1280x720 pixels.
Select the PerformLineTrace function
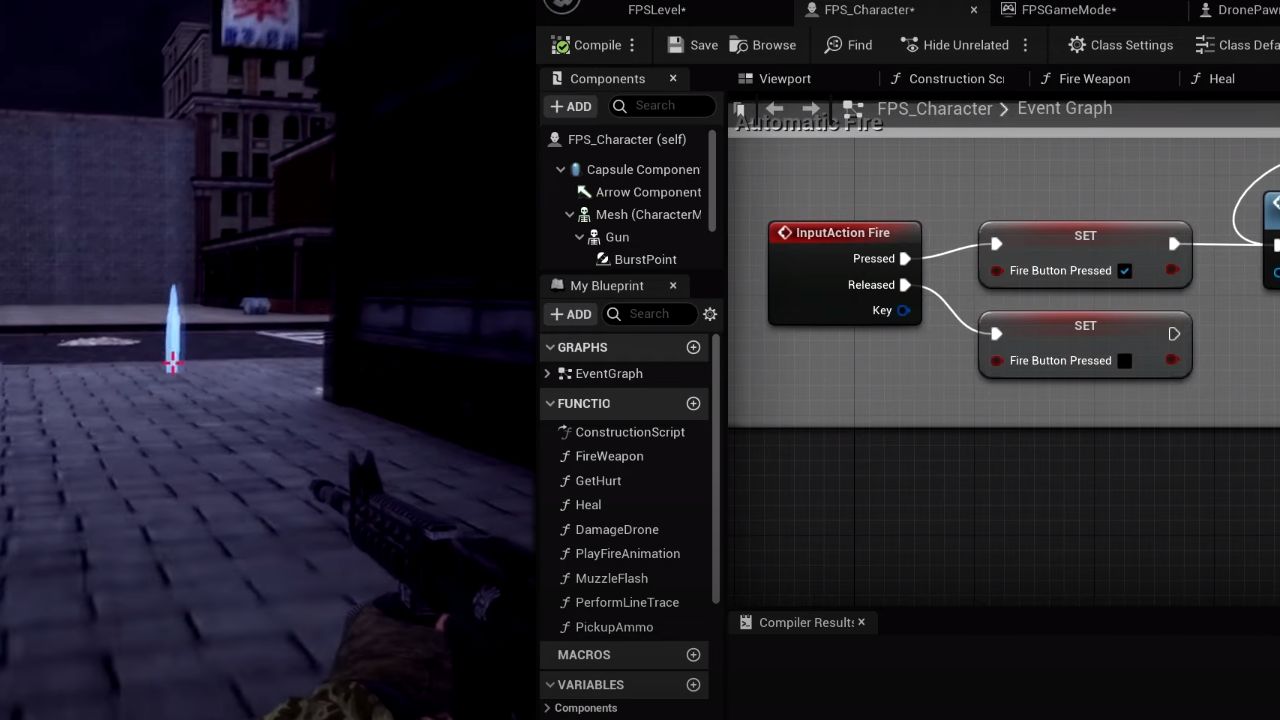click(x=627, y=602)
